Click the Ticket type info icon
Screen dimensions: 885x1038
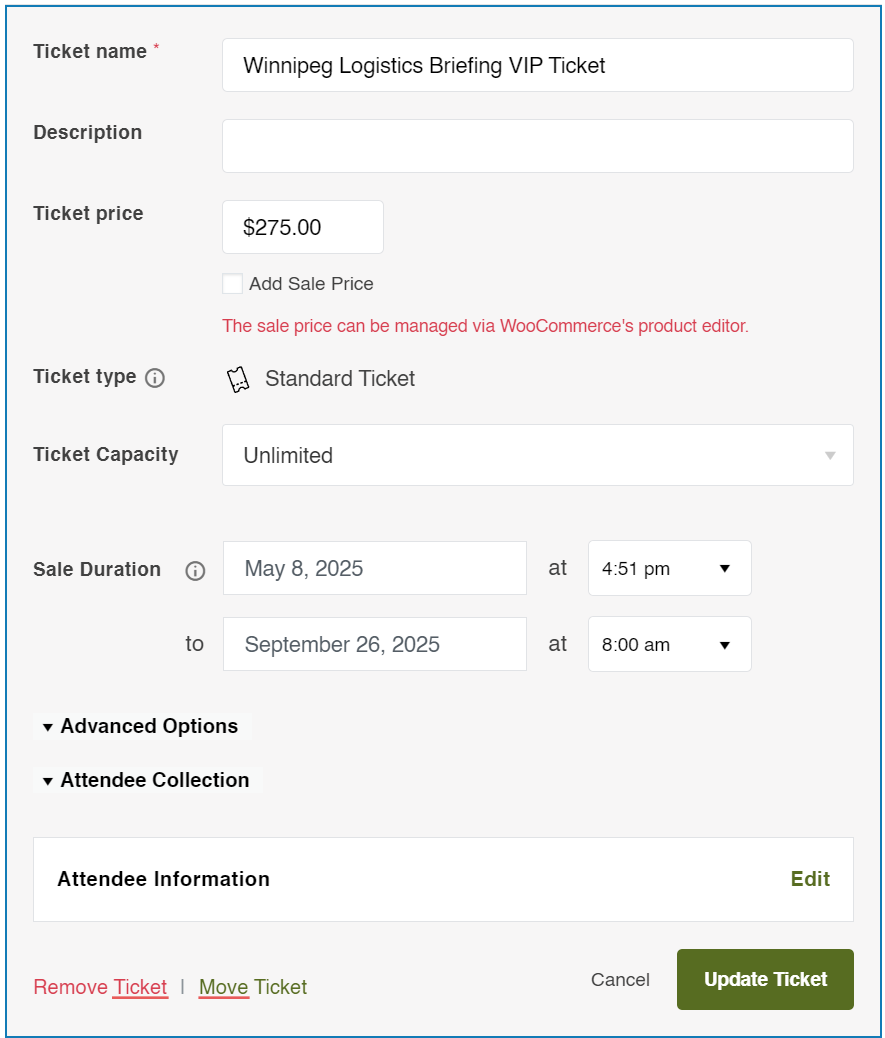pos(155,378)
